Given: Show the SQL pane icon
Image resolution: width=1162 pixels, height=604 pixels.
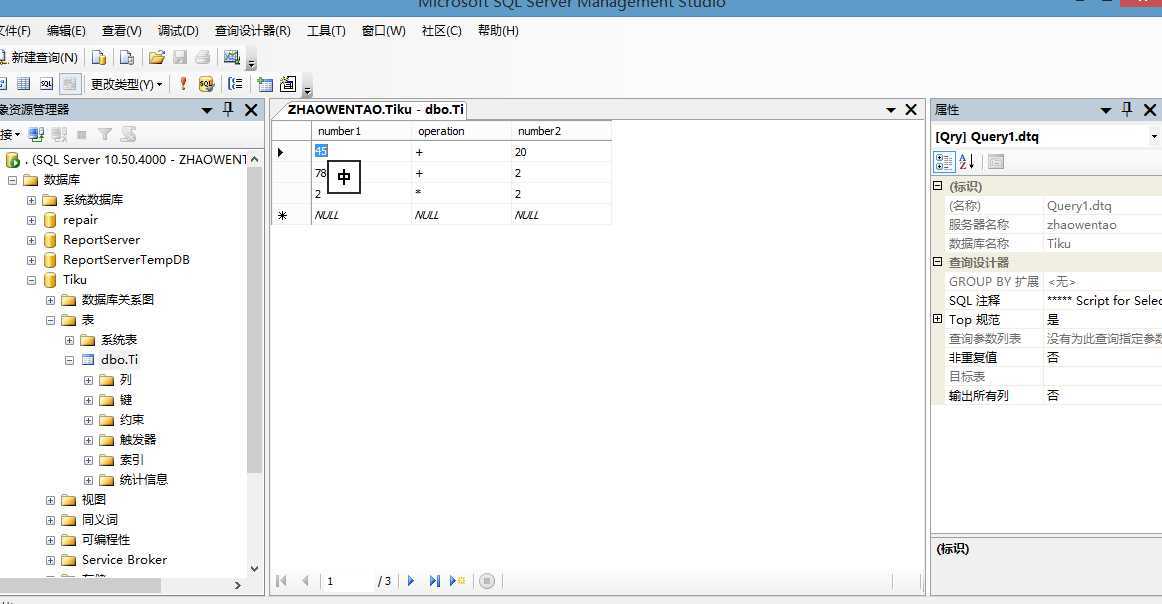Looking at the screenshot, I should pyautogui.click(x=47, y=84).
